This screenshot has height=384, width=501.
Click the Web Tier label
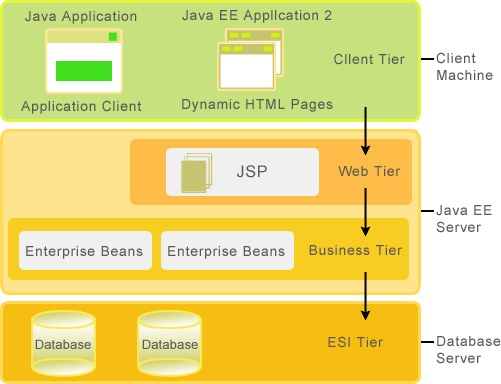tap(369, 171)
